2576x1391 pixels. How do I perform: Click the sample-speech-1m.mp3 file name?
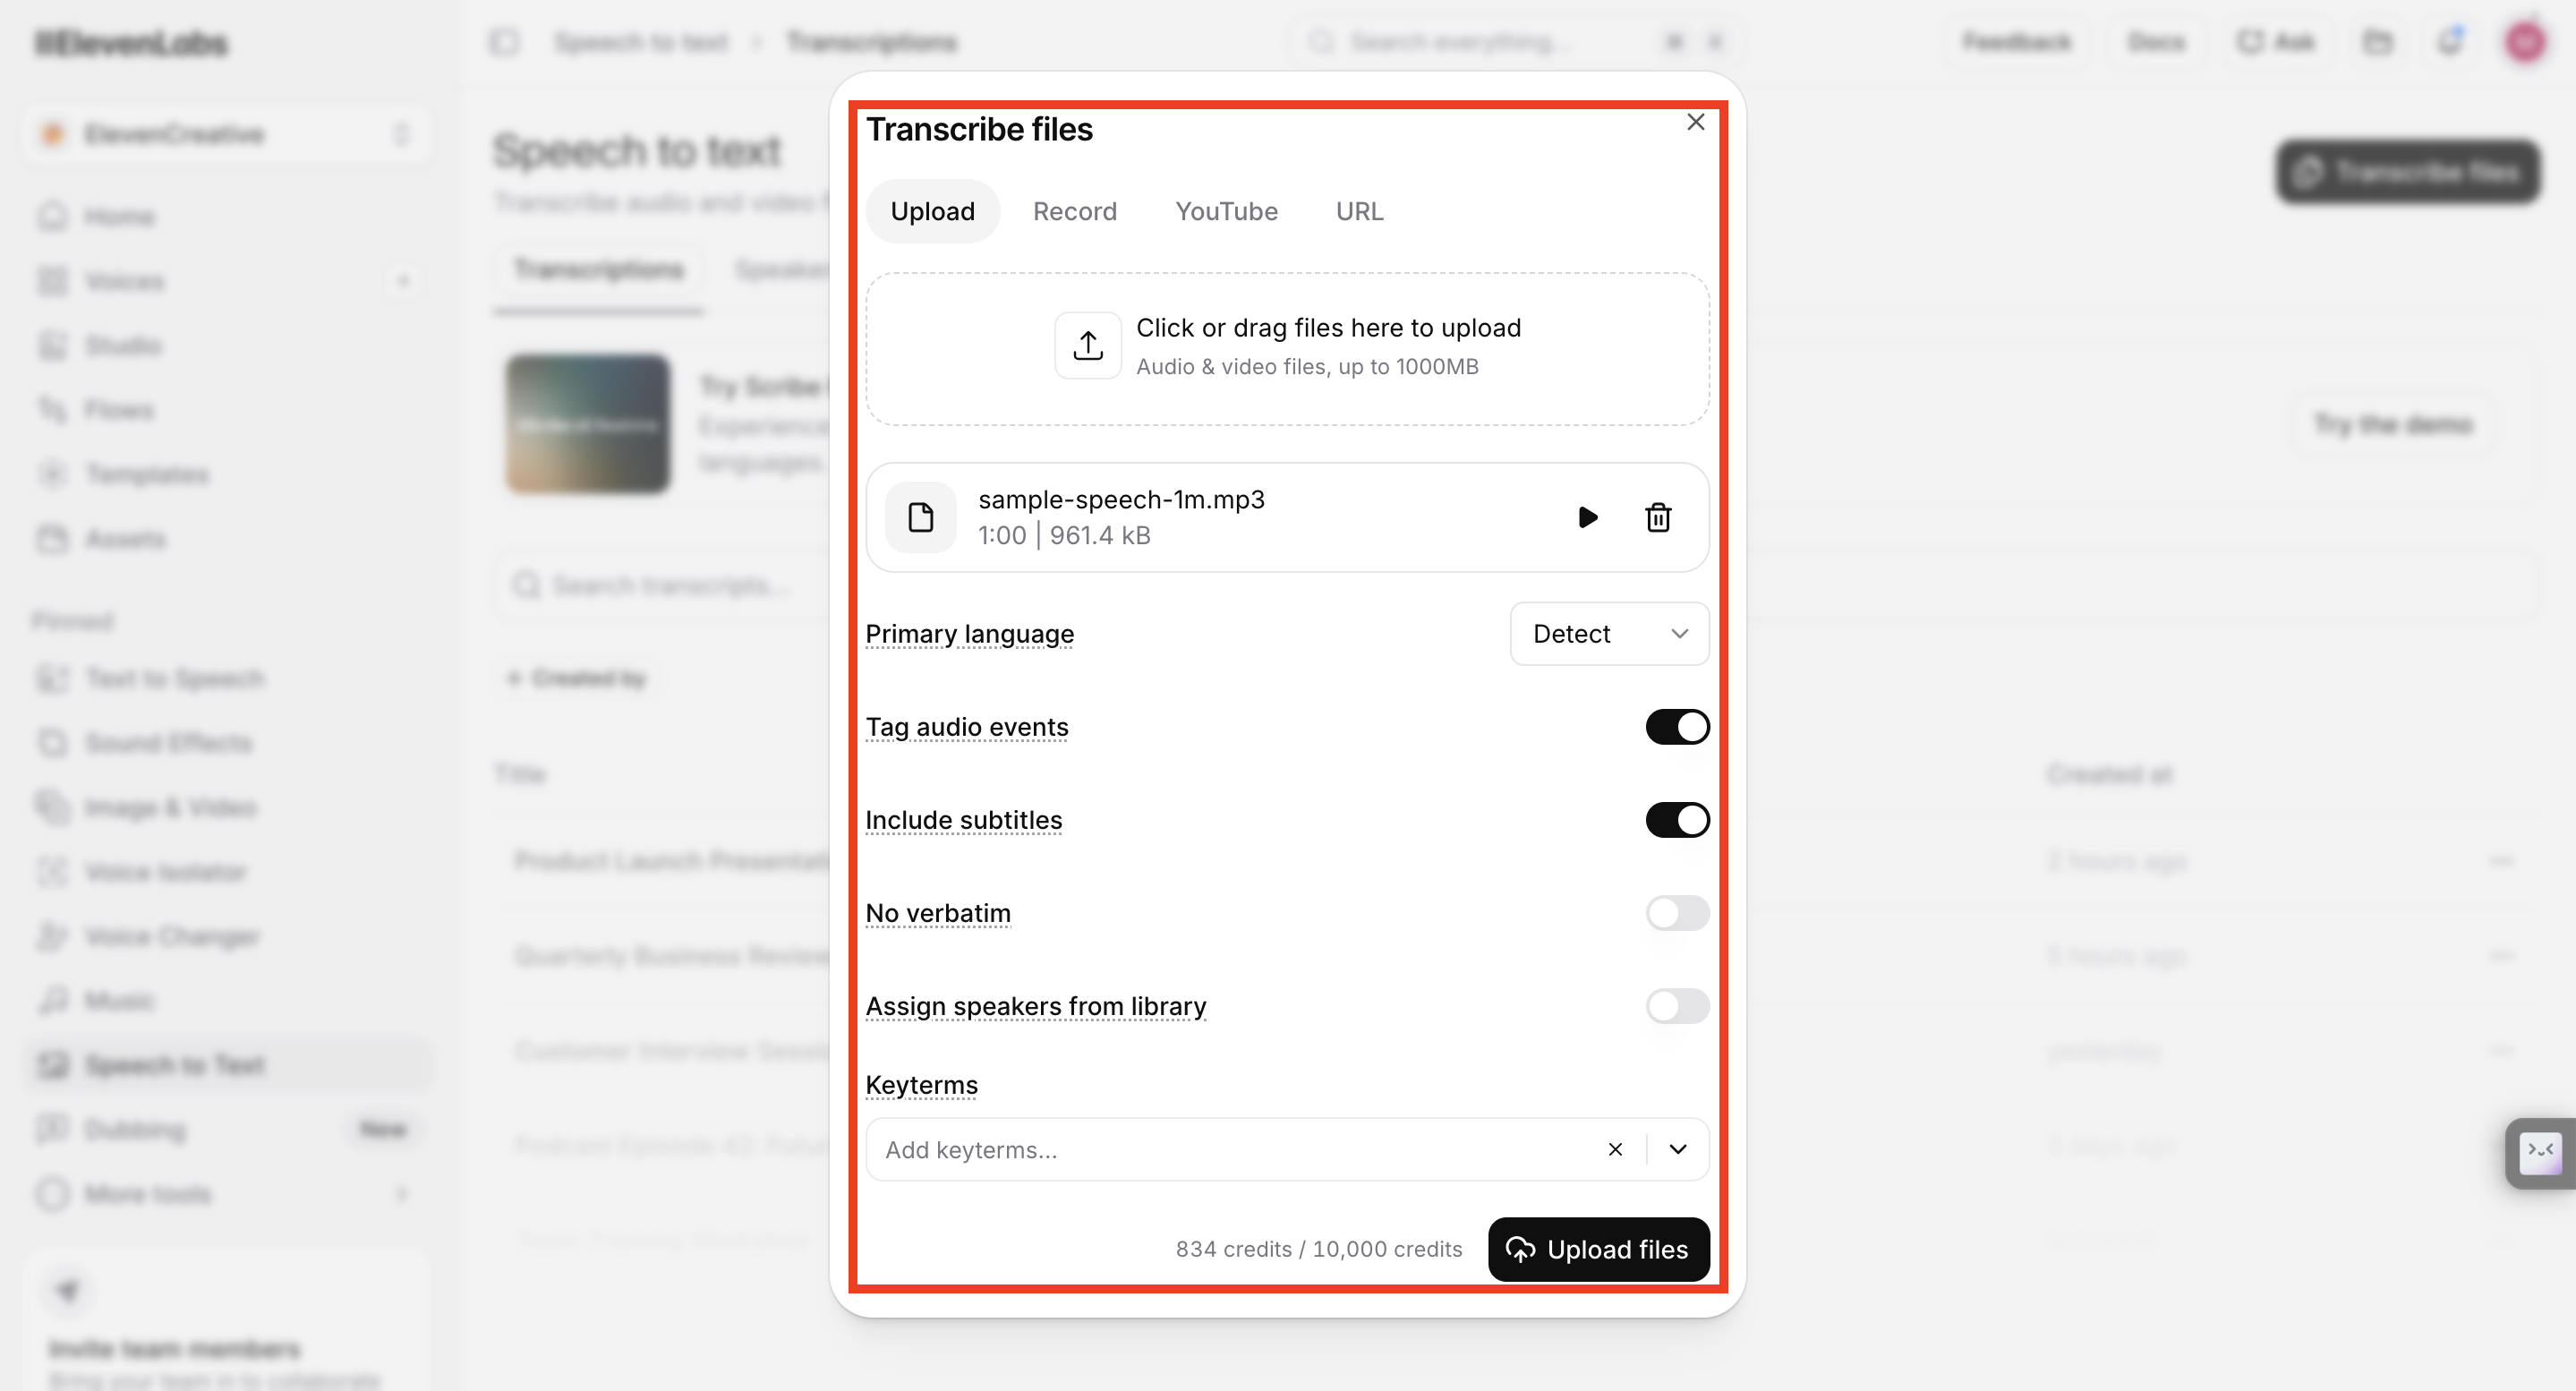[1121, 499]
